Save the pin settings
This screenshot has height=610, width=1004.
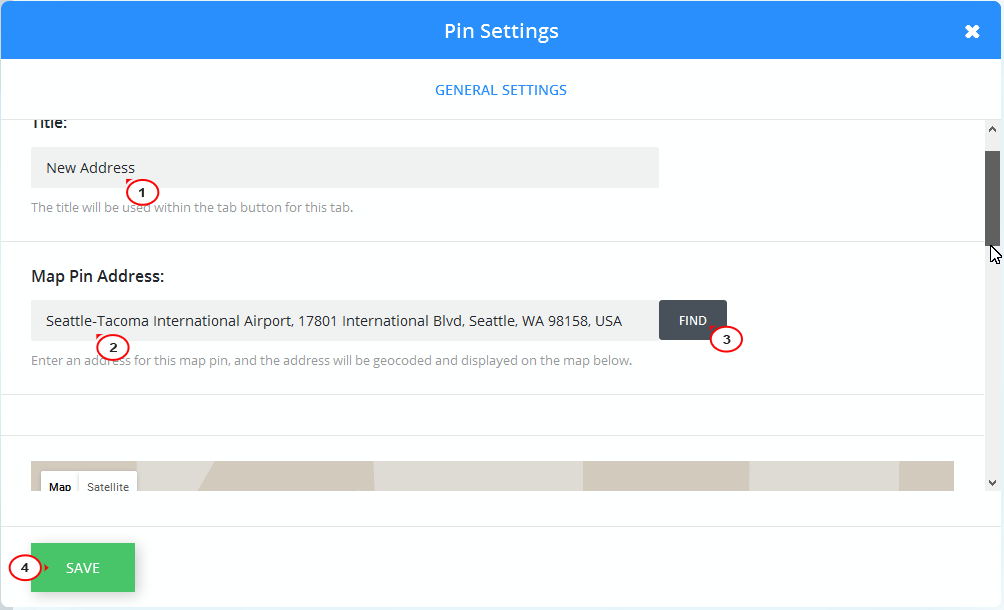[83, 568]
